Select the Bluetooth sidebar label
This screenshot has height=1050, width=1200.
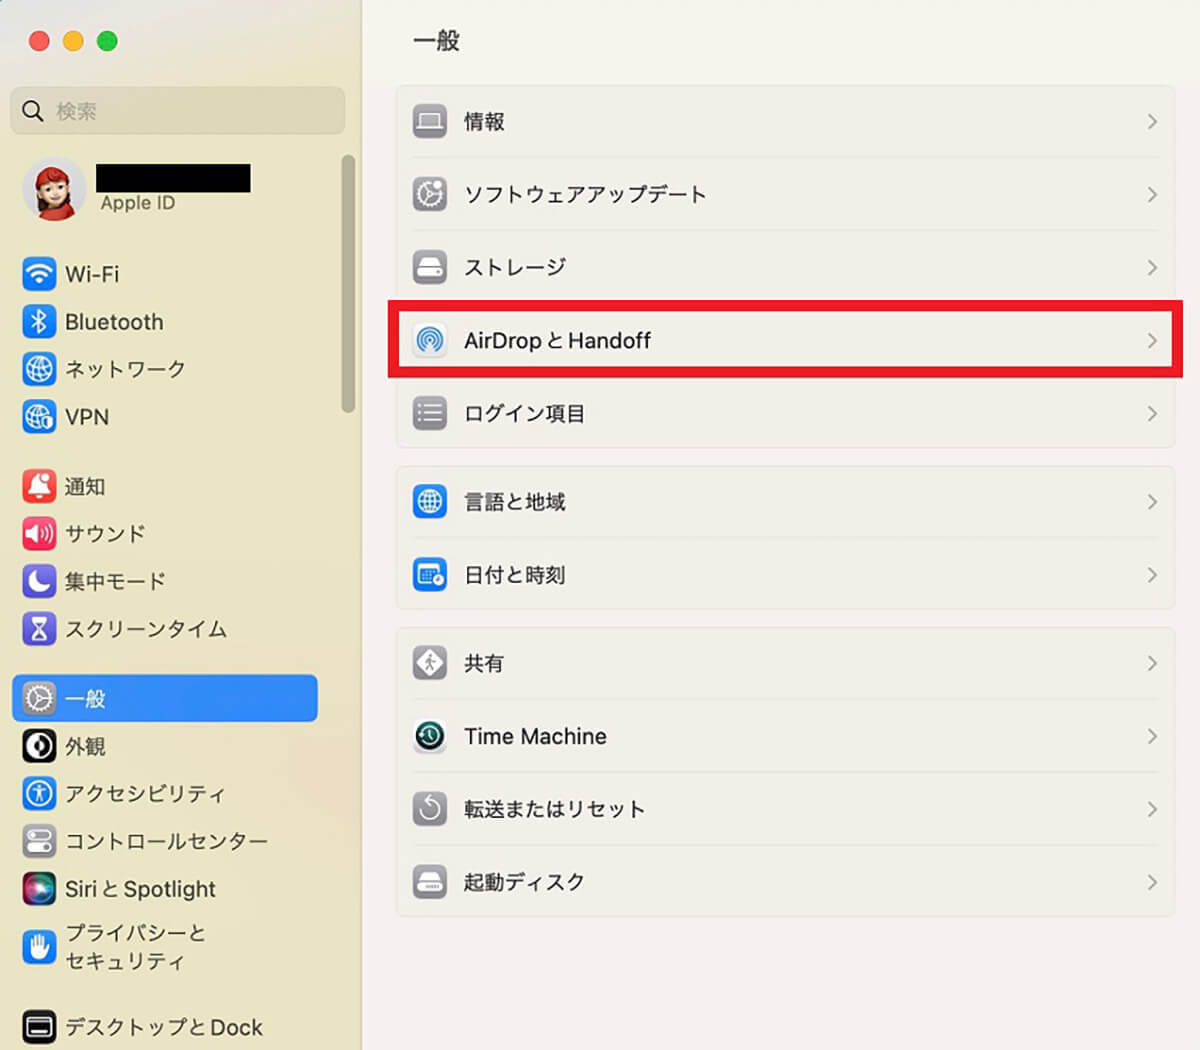click(114, 322)
